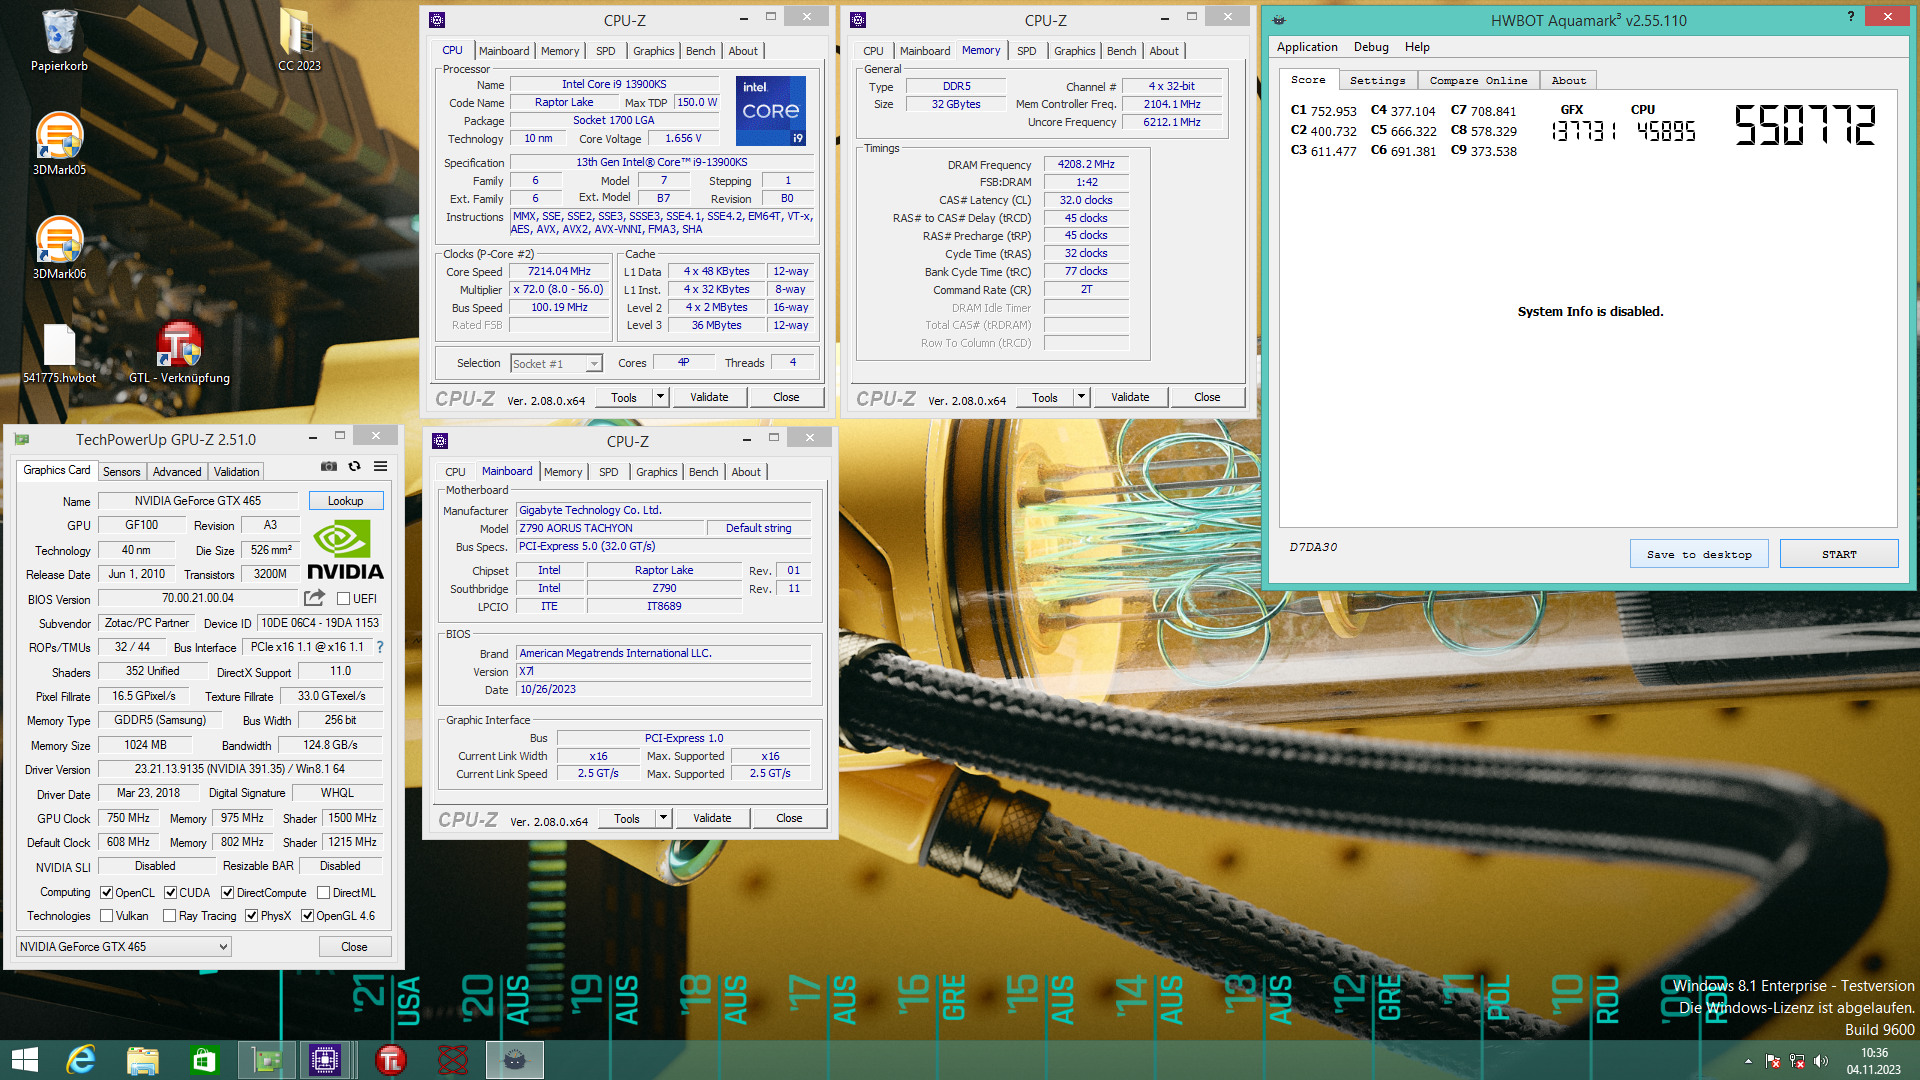Toggle the Ray Tracing checkbox
Image resolution: width=1920 pixels, height=1080 pixels.
[x=170, y=916]
